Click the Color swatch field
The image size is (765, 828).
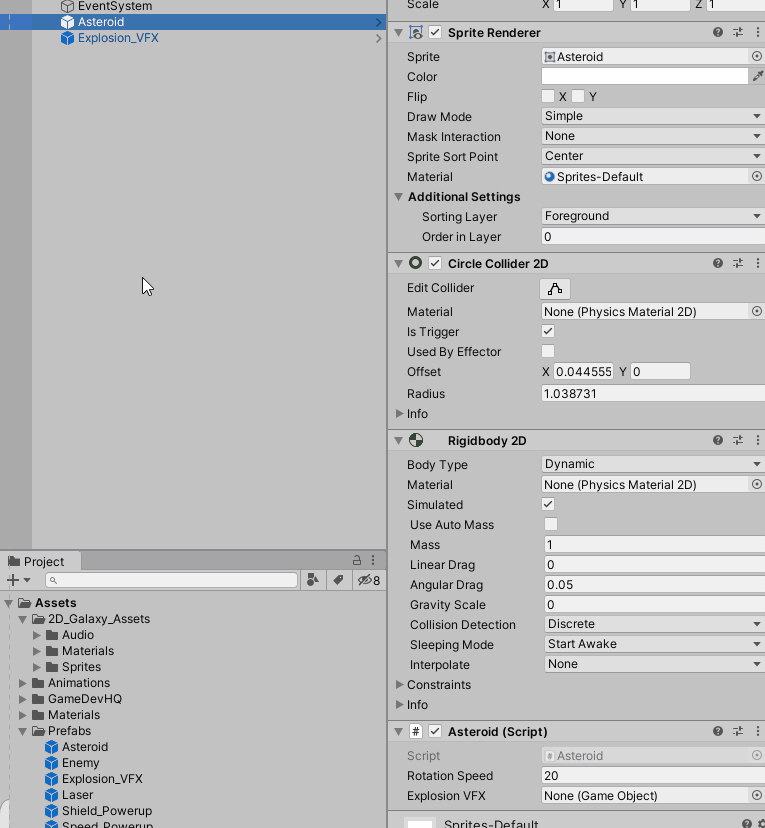tap(645, 77)
